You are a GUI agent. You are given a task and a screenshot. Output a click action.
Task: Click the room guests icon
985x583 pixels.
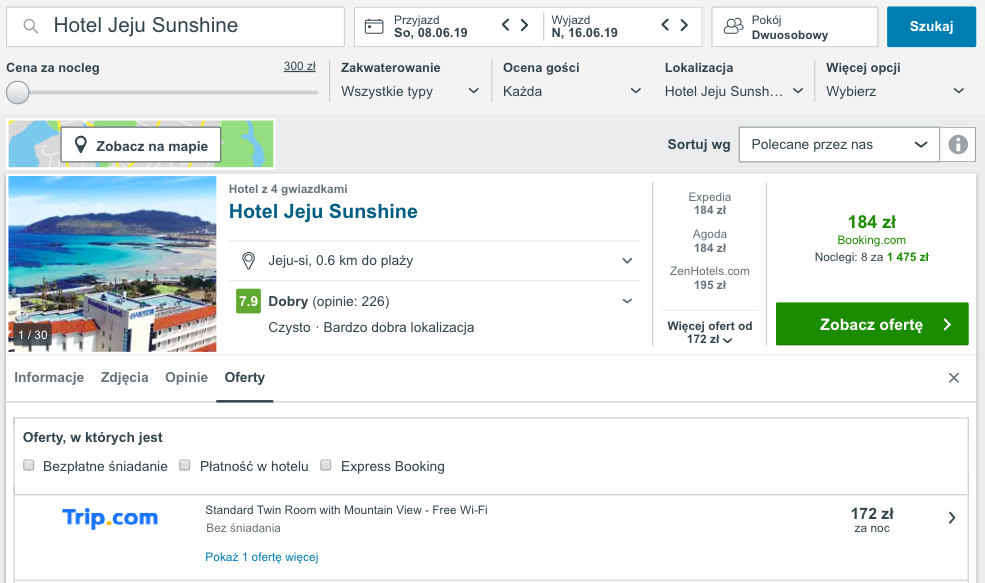click(733, 26)
